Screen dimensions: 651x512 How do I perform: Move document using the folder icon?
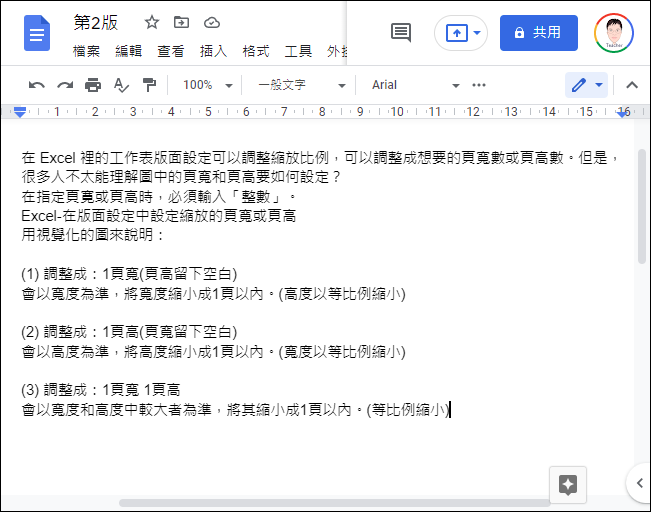[181, 22]
